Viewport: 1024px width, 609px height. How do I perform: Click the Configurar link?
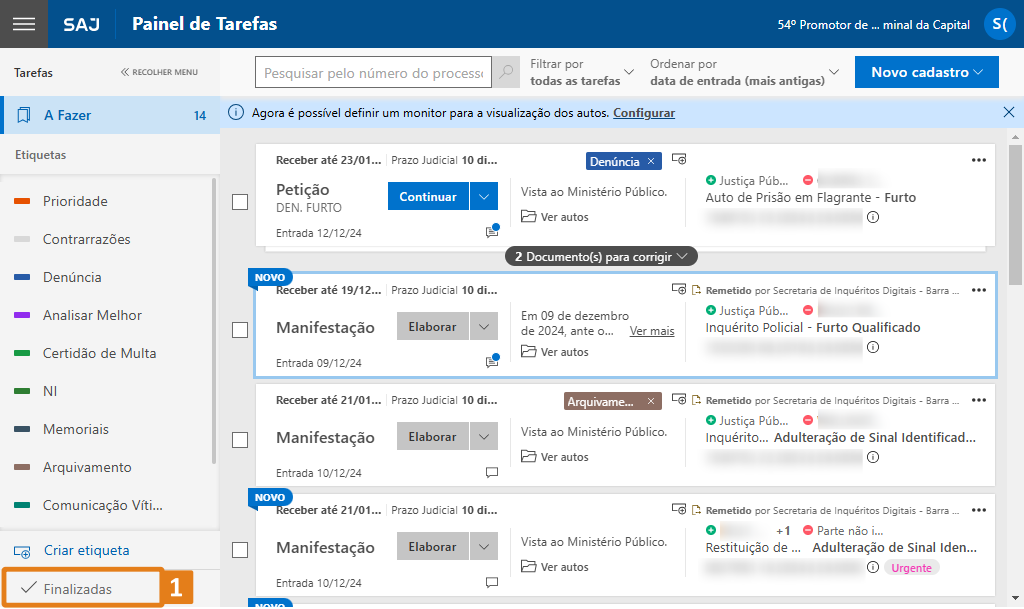pyautogui.click(x=643, y=113)
